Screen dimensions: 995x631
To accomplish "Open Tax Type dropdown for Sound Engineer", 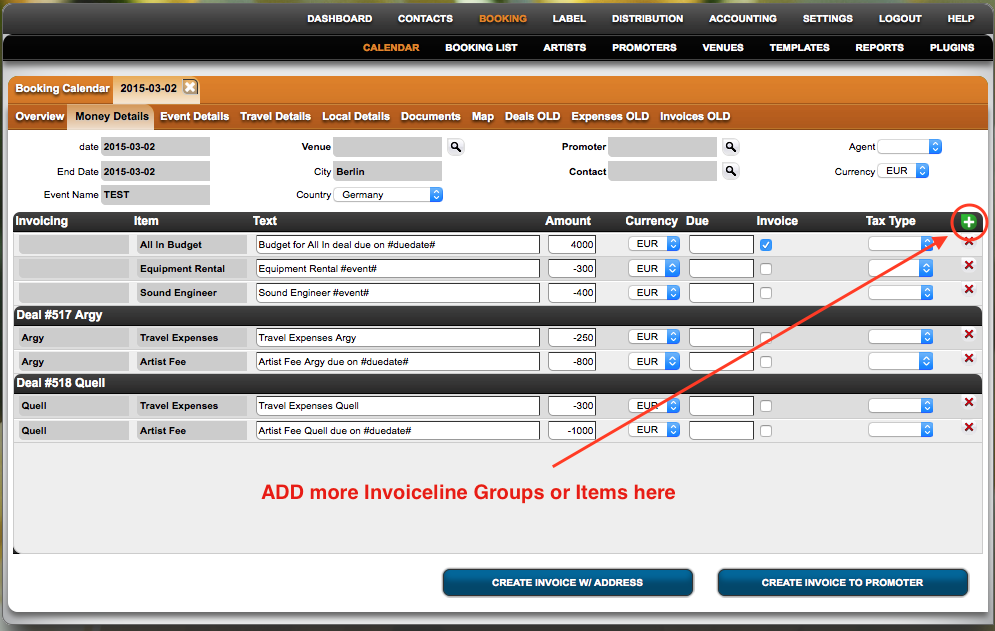I will tap(901, 293).
